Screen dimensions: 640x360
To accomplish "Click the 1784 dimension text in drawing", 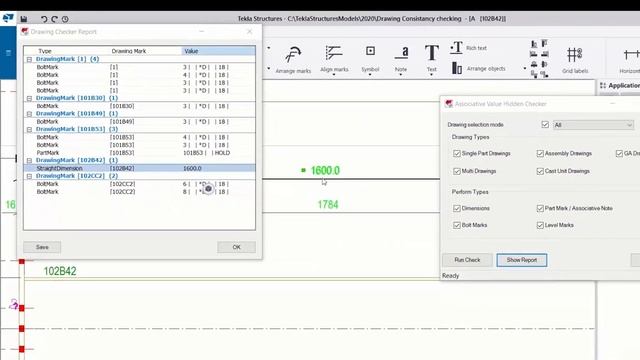I will 328,204.
